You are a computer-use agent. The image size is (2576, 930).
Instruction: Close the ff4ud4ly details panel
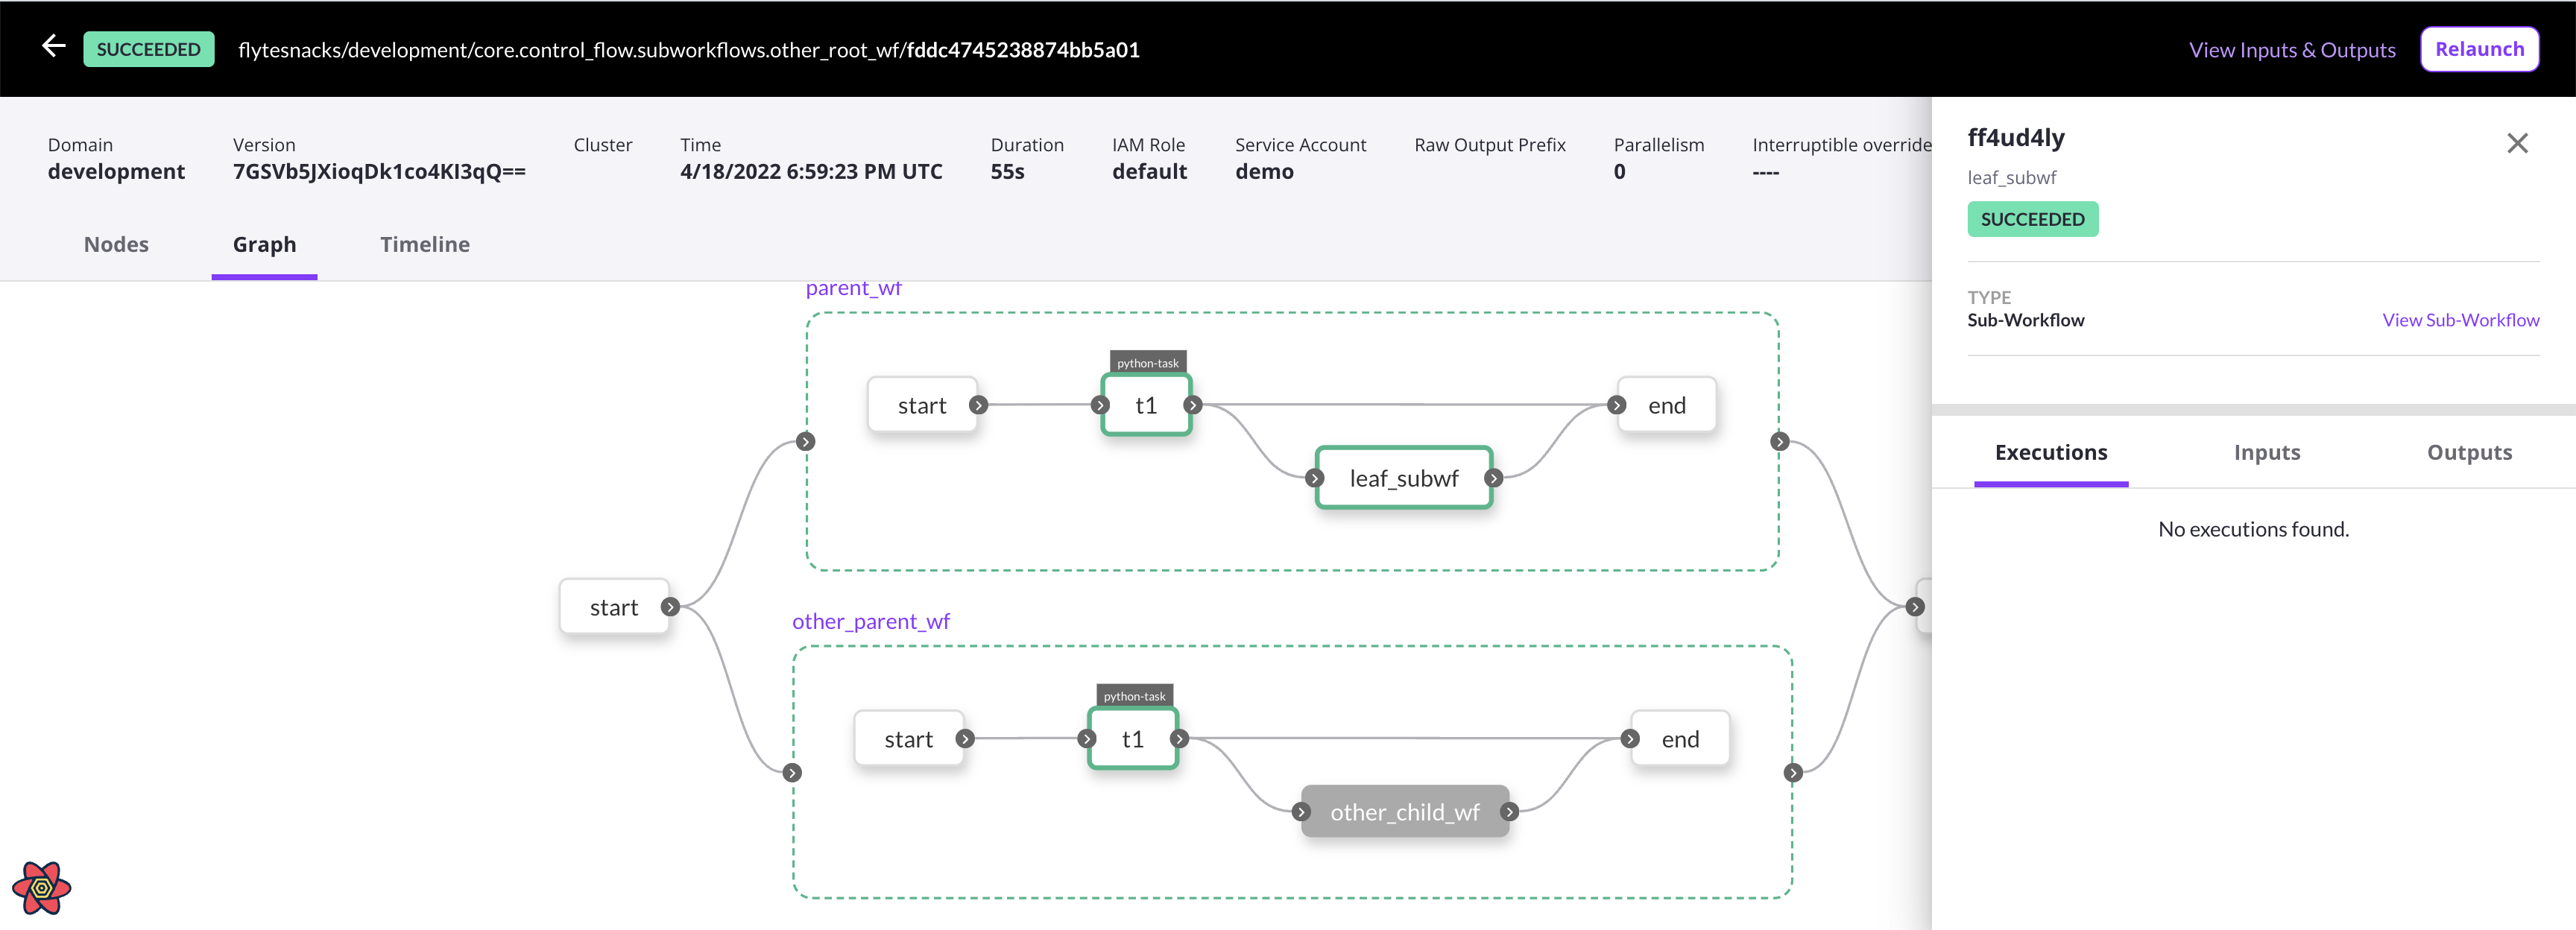coord(2516,144)
